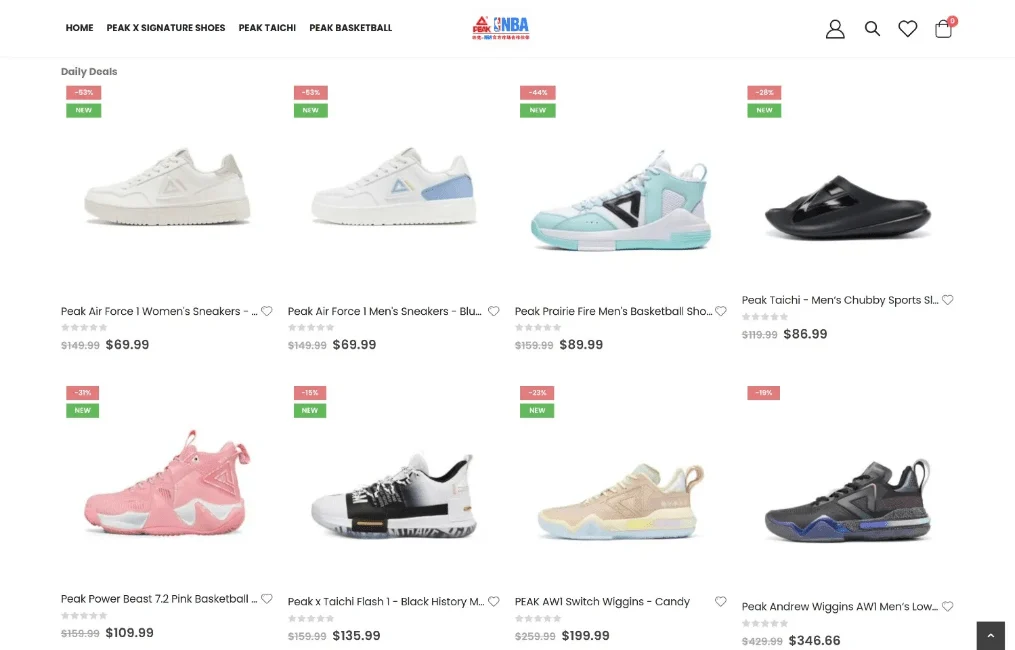Open Peak x Taichi Flash 1 product link
1015x650 pixels.
pos(386,601)
